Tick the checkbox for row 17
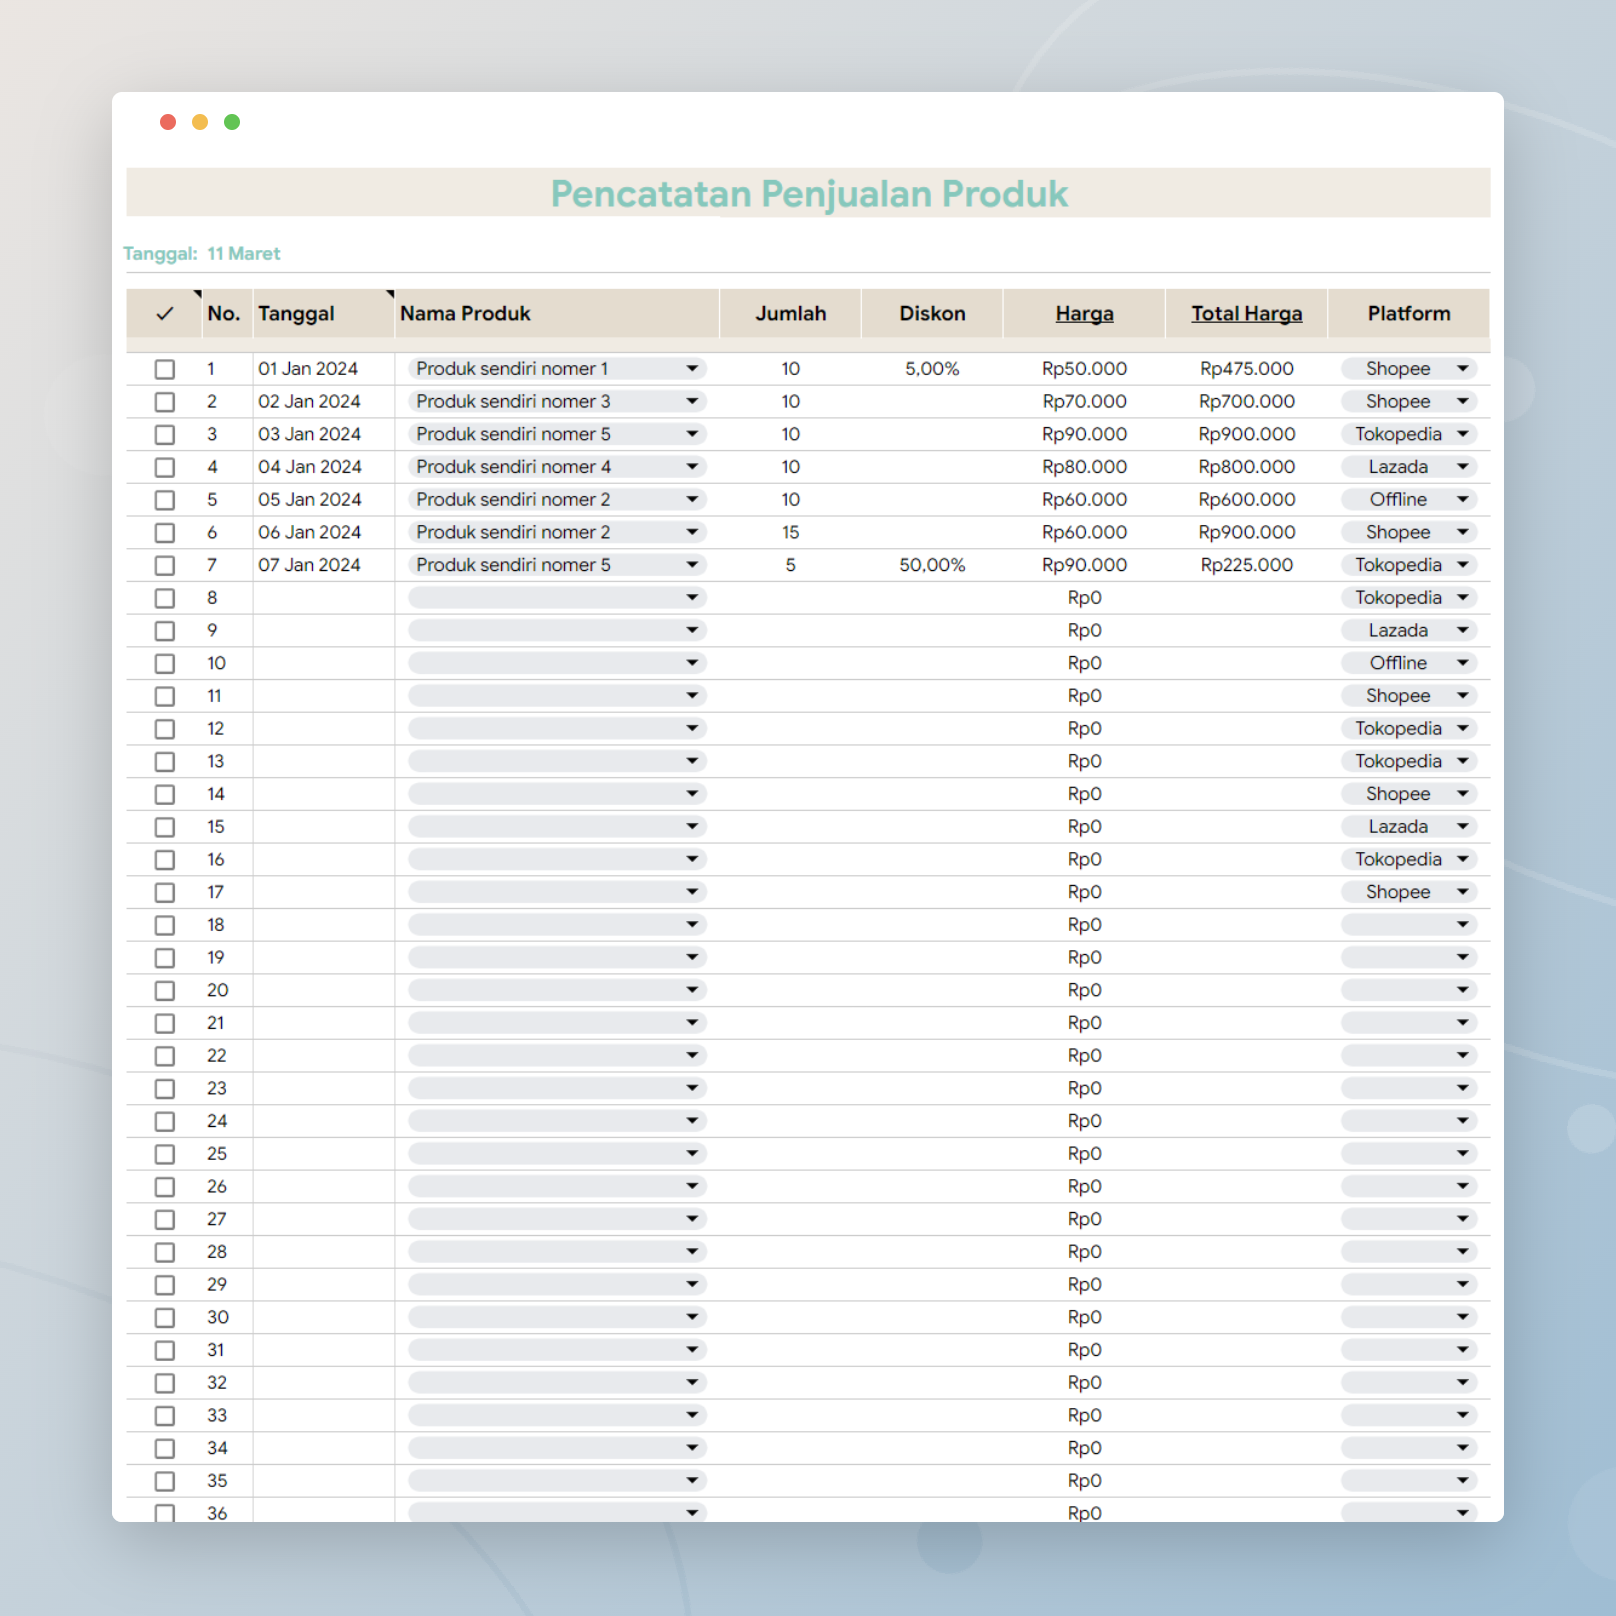This screenshot has height=1616, width=1616. point(165,893)
